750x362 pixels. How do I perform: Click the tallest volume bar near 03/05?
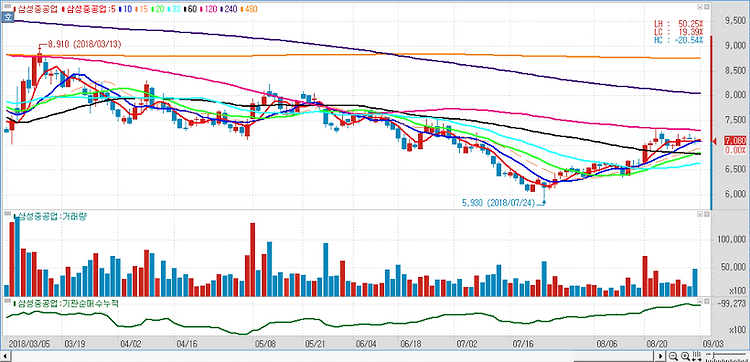[x=18, y=256]
